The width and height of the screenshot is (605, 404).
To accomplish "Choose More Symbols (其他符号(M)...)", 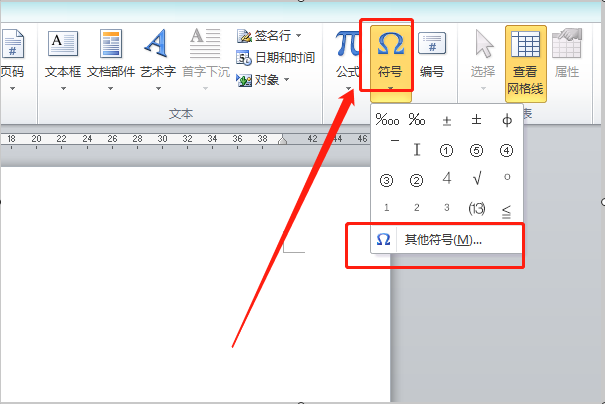I will [446, 240].
